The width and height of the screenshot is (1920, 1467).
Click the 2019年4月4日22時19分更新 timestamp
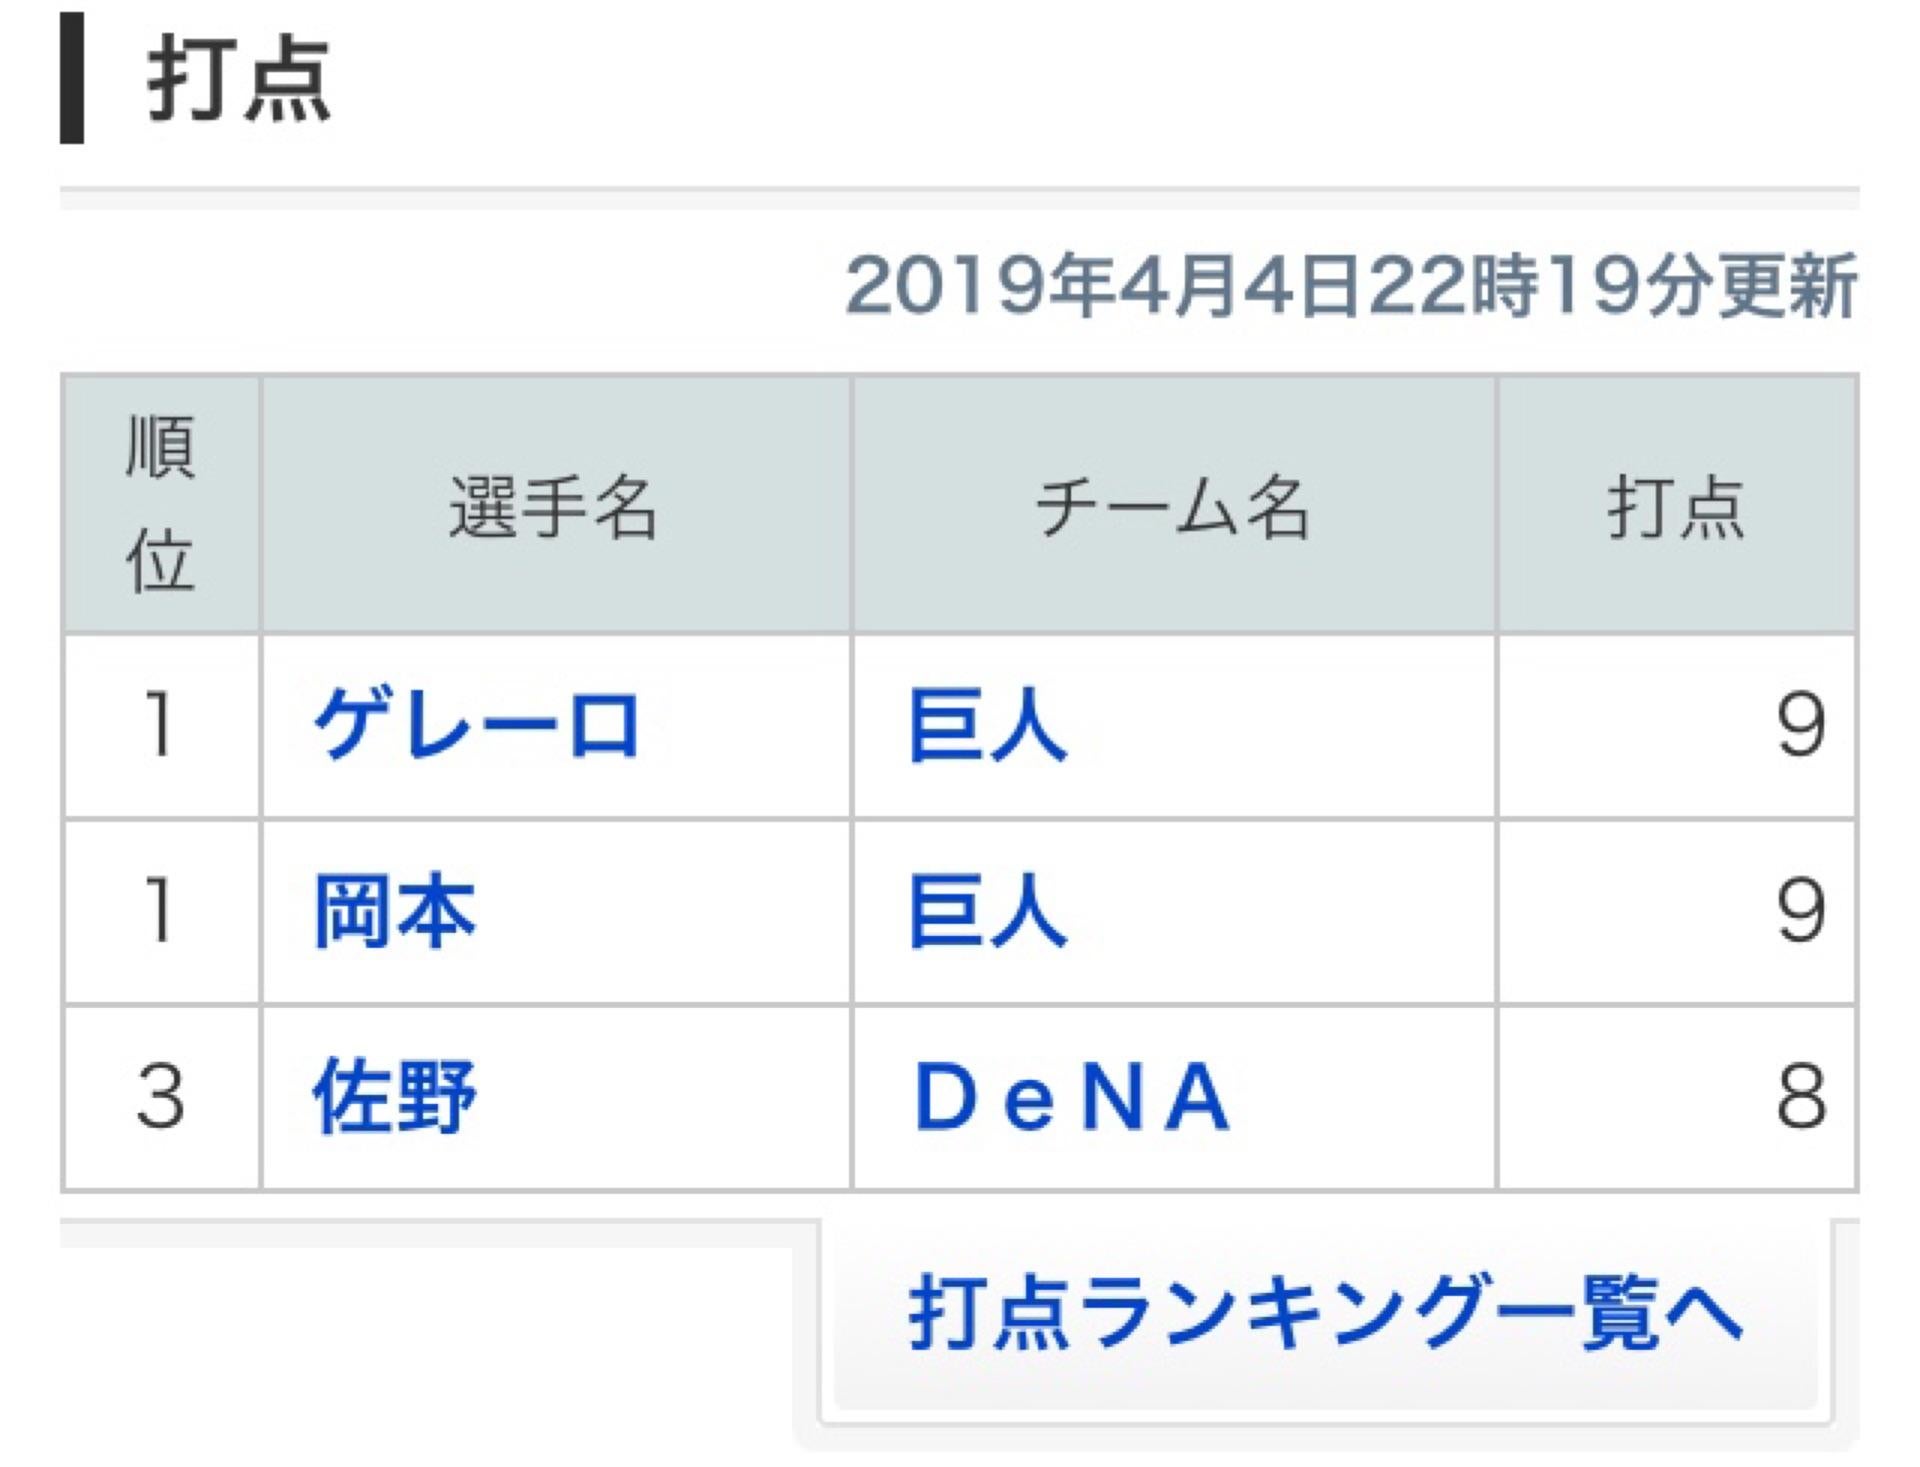[1351, 287]
